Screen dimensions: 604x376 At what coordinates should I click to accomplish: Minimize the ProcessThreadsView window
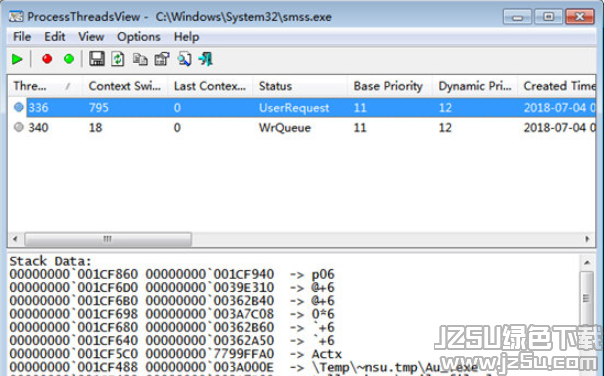[517, 17]
